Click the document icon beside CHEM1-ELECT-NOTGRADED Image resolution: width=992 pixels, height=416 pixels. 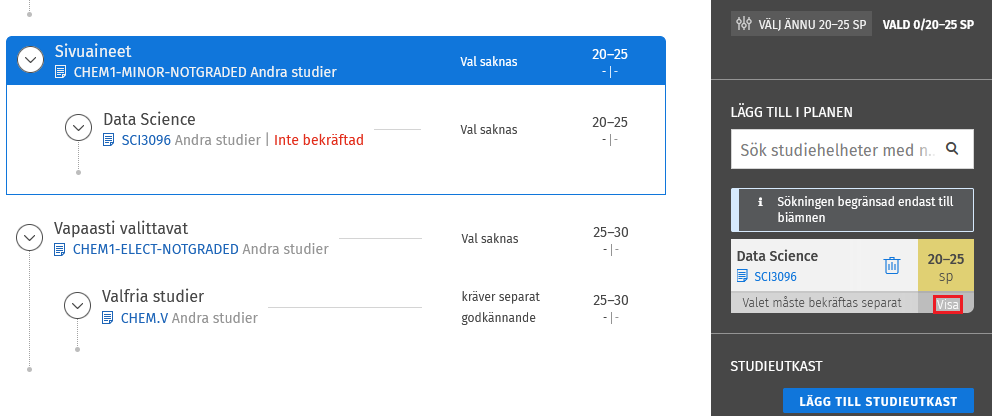click(x=61, y=249)
